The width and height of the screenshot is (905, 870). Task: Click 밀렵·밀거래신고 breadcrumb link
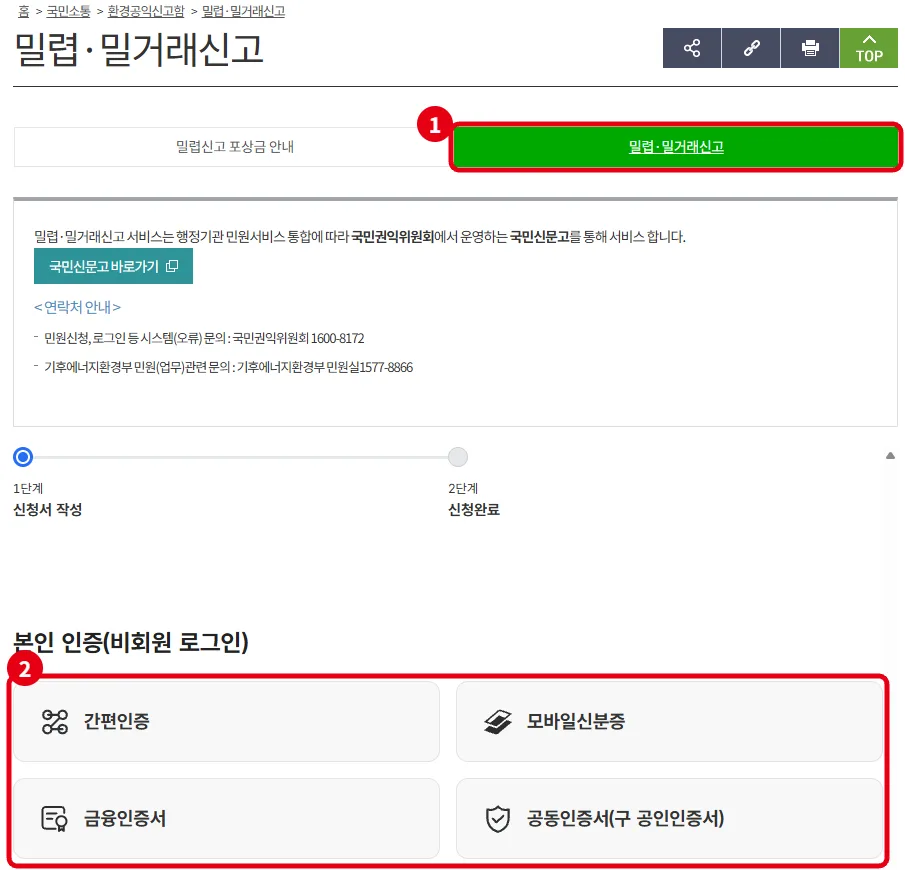pyautogui.click(x=243, y=11)
